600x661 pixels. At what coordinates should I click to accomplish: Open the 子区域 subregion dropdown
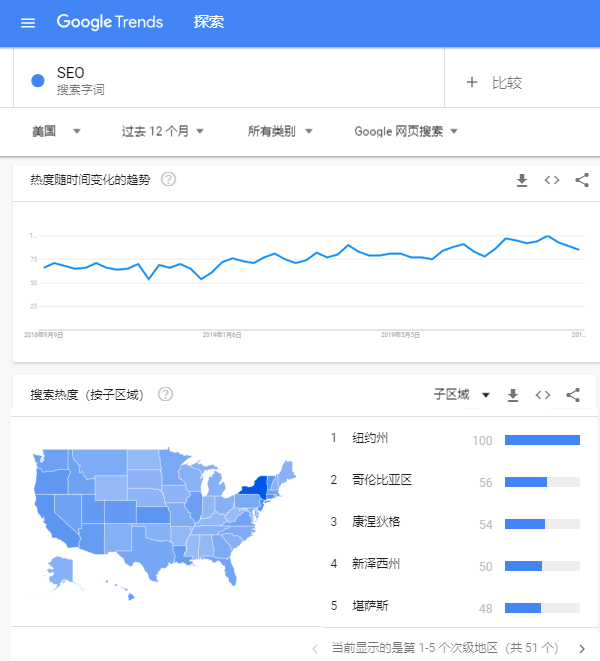(x=462, y=395)
